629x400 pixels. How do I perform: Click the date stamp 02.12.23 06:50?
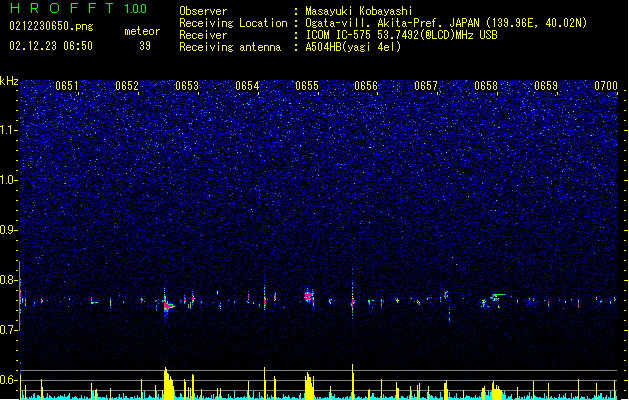pos(51,46)
